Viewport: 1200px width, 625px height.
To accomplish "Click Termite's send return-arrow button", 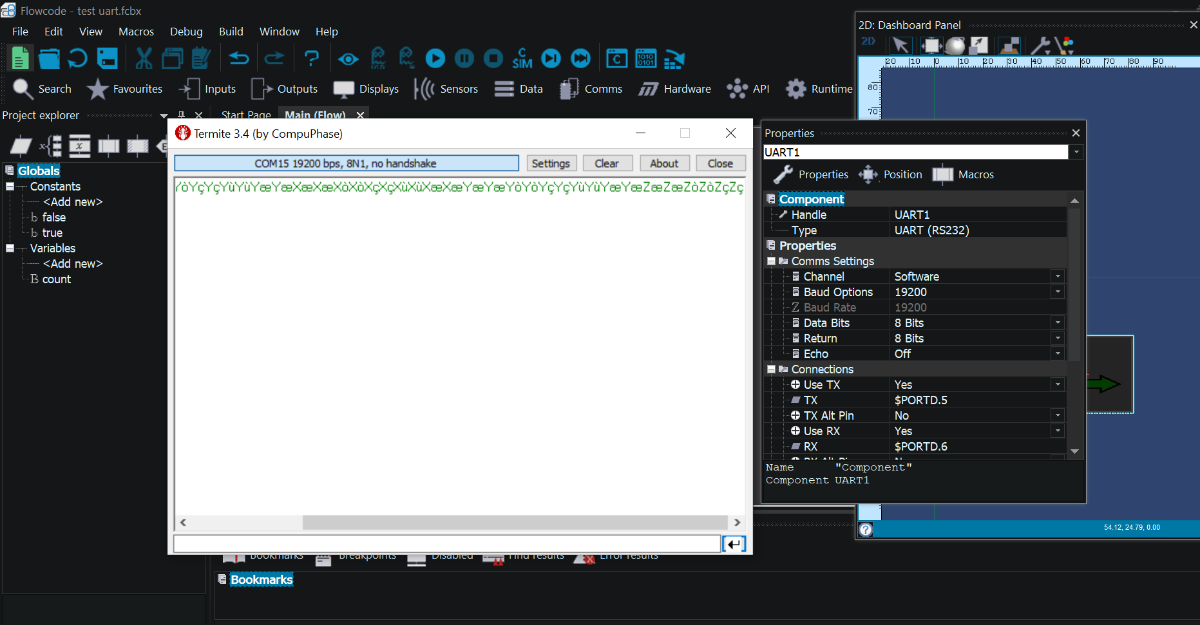I will 734,544.
